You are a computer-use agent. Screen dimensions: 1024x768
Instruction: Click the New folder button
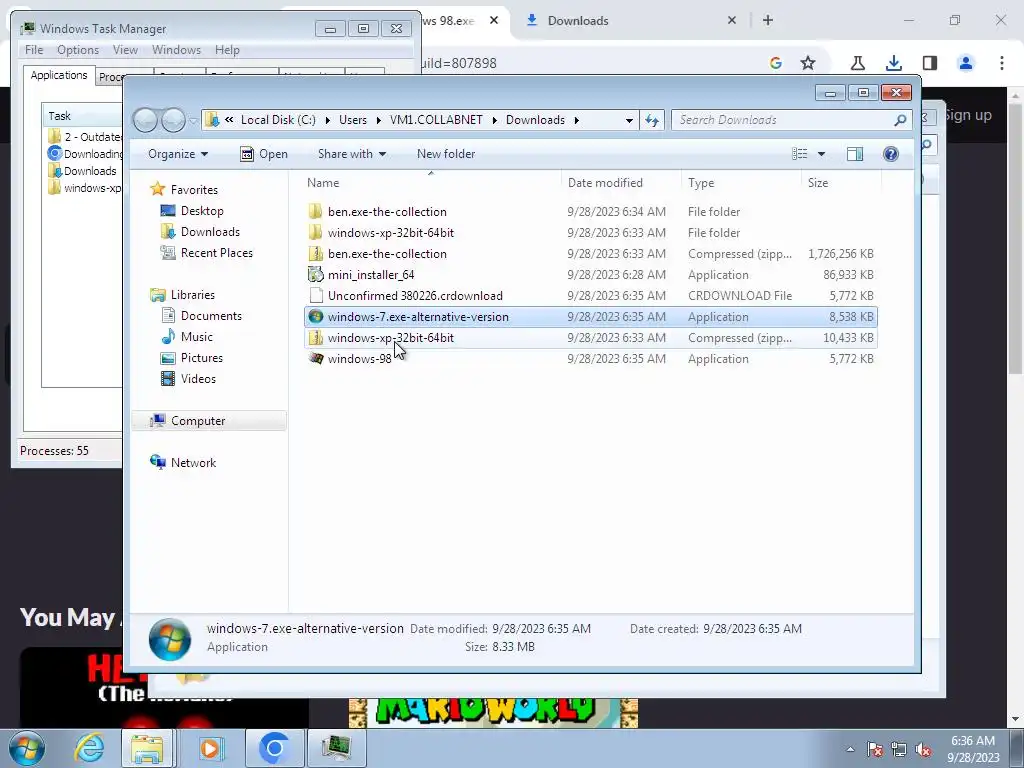[x=446, y=154]
